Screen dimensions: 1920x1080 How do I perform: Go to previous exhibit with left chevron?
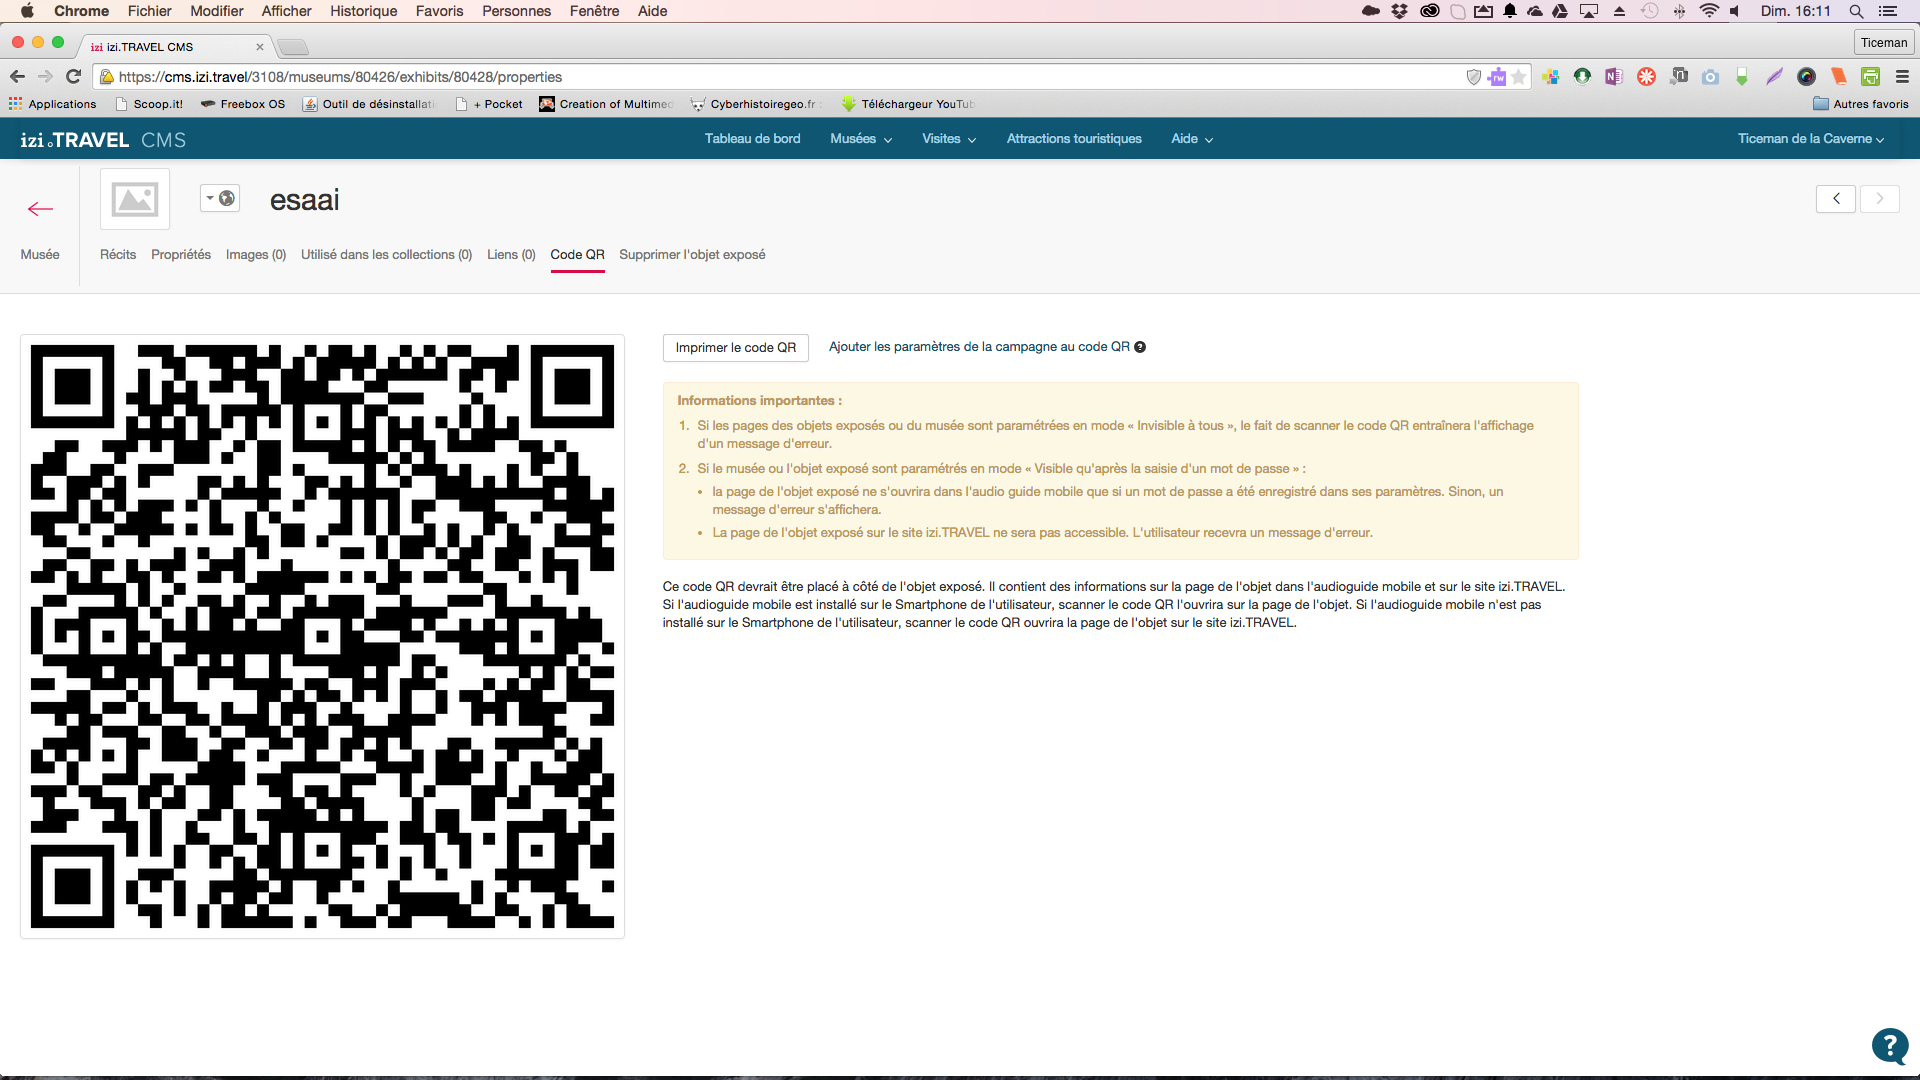1836,198
